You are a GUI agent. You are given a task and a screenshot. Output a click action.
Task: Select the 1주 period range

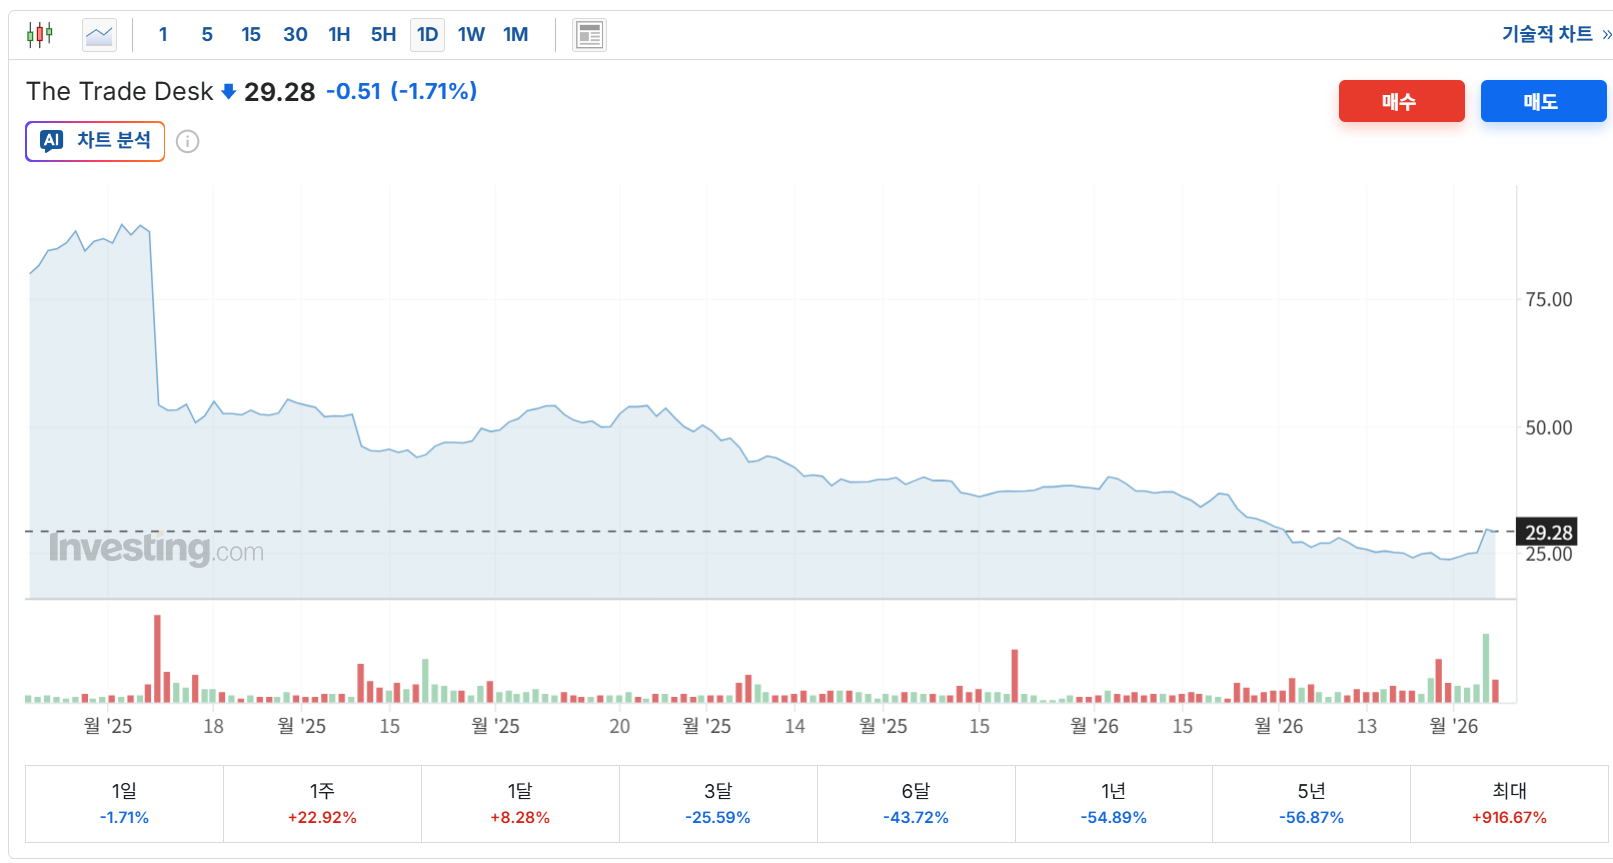[322, 804]
